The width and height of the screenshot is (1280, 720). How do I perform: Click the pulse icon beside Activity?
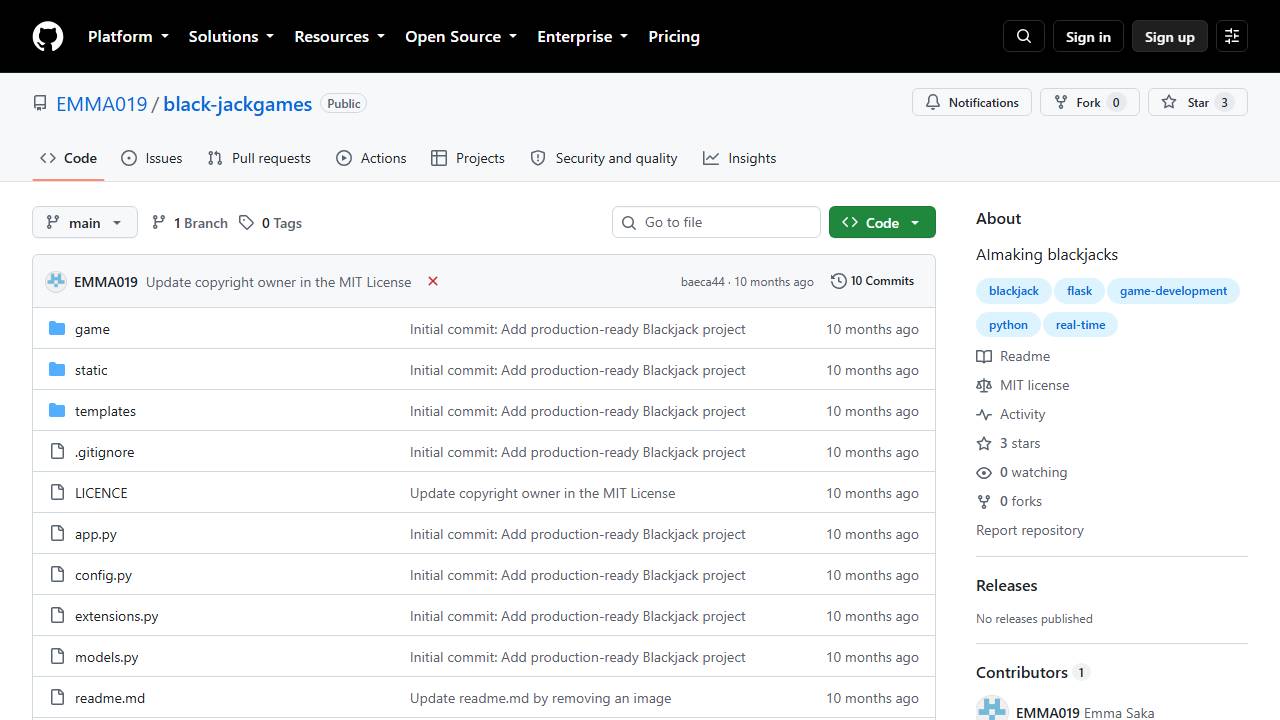tap(984, 414)
